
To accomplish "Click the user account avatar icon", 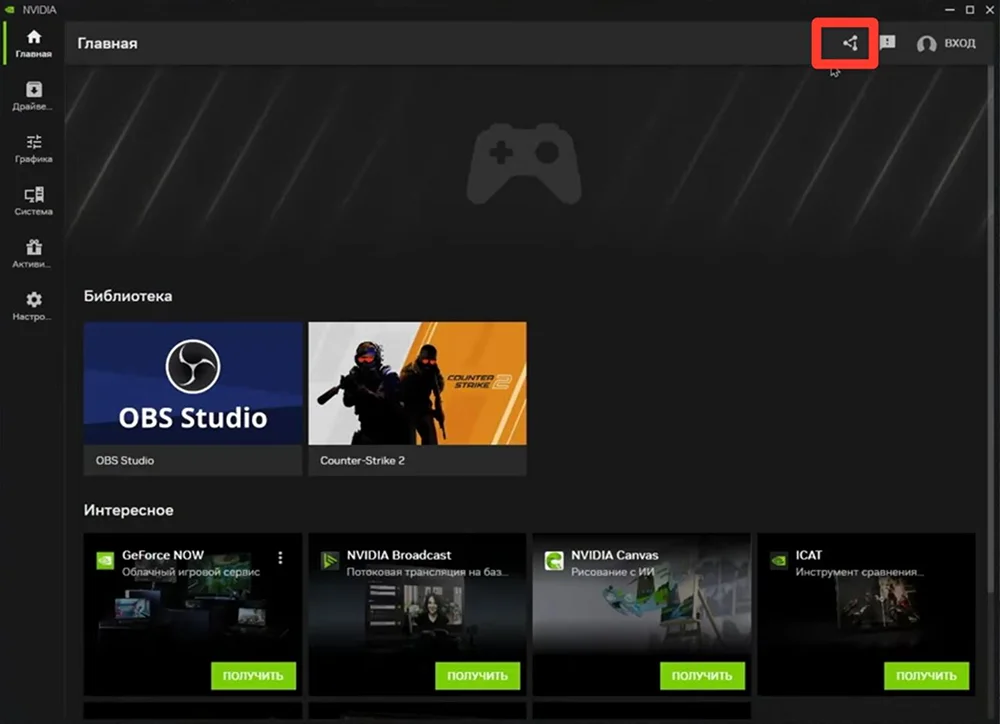I will click(x=926, y=44).
